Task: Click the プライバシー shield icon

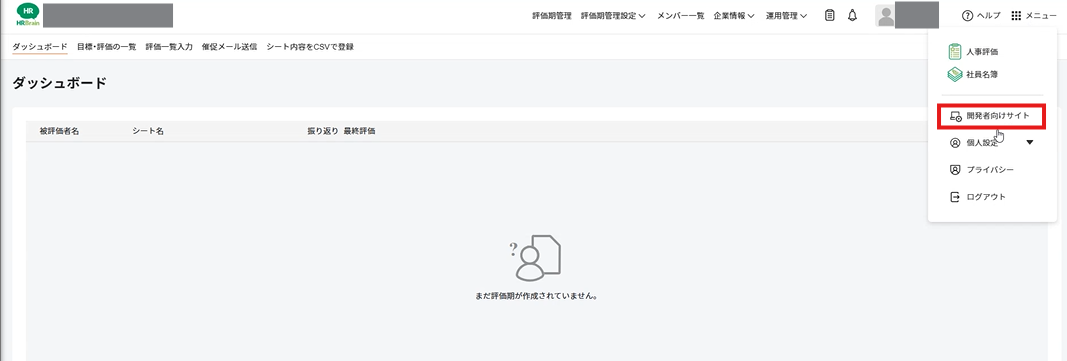Action: tap(955, 170)
